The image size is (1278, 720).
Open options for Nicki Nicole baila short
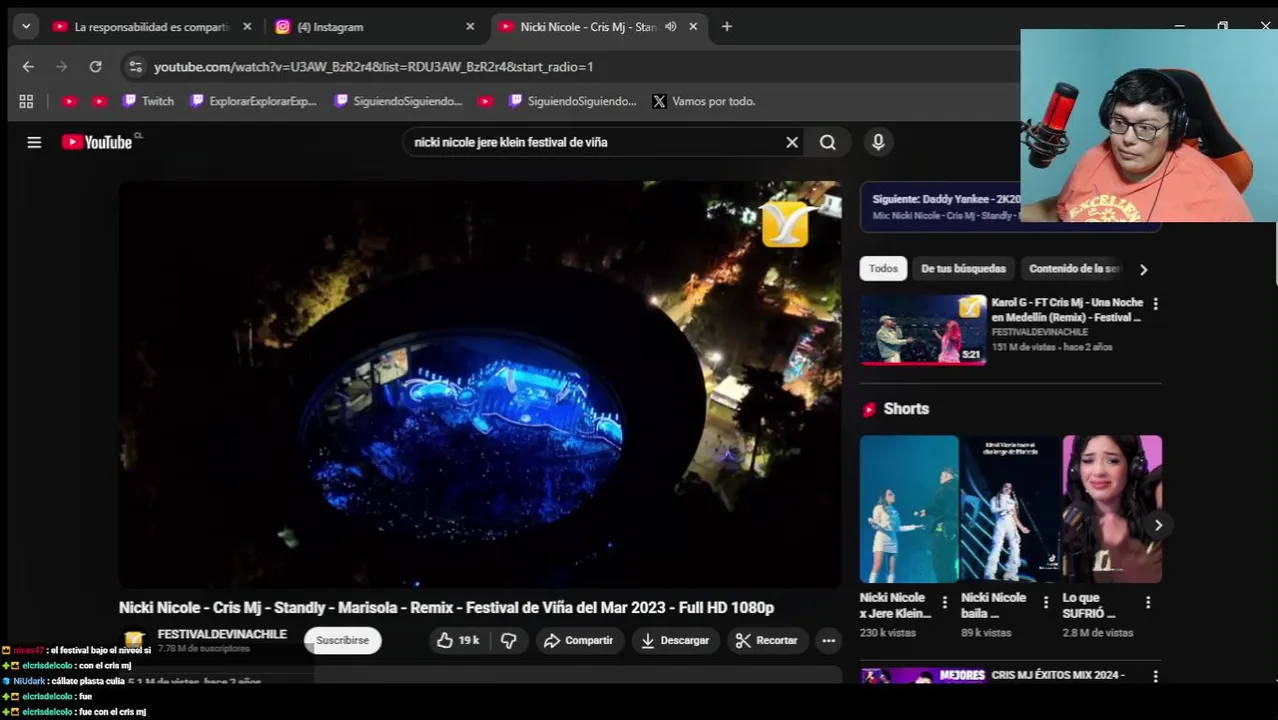point(1046,602)
